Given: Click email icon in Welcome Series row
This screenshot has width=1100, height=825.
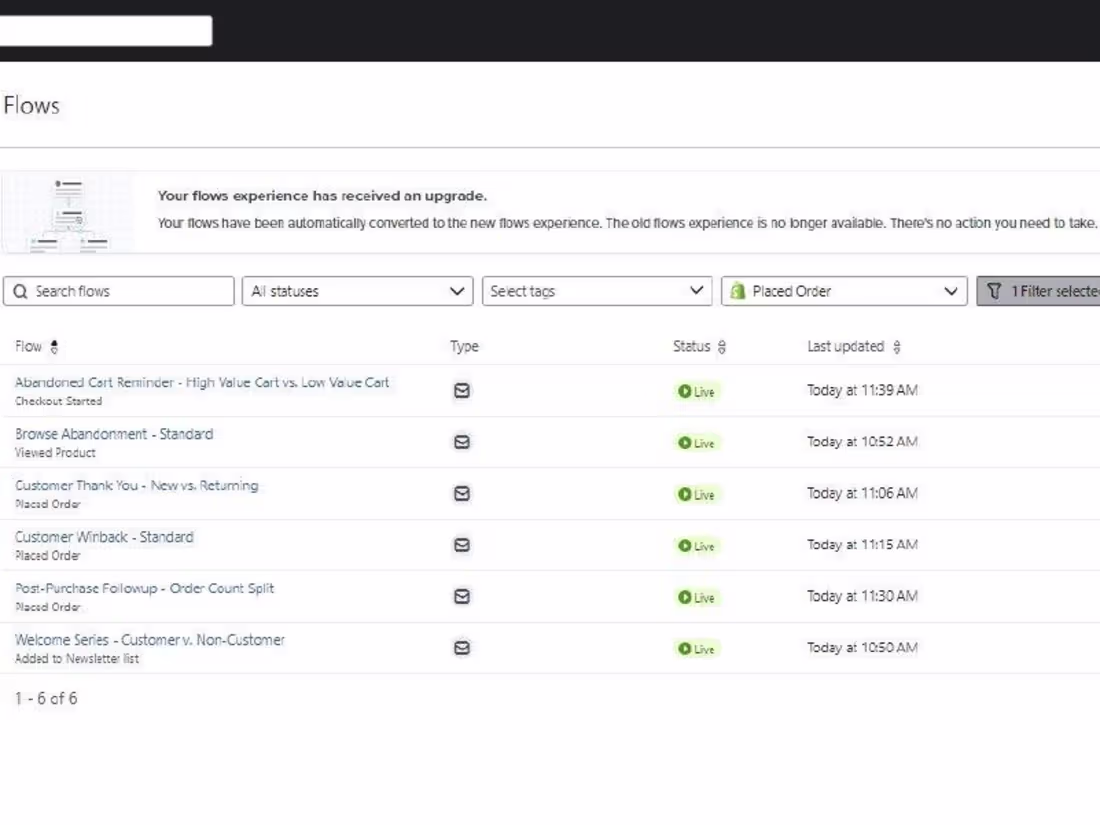Looking at the screenshot, I should 462,648.
